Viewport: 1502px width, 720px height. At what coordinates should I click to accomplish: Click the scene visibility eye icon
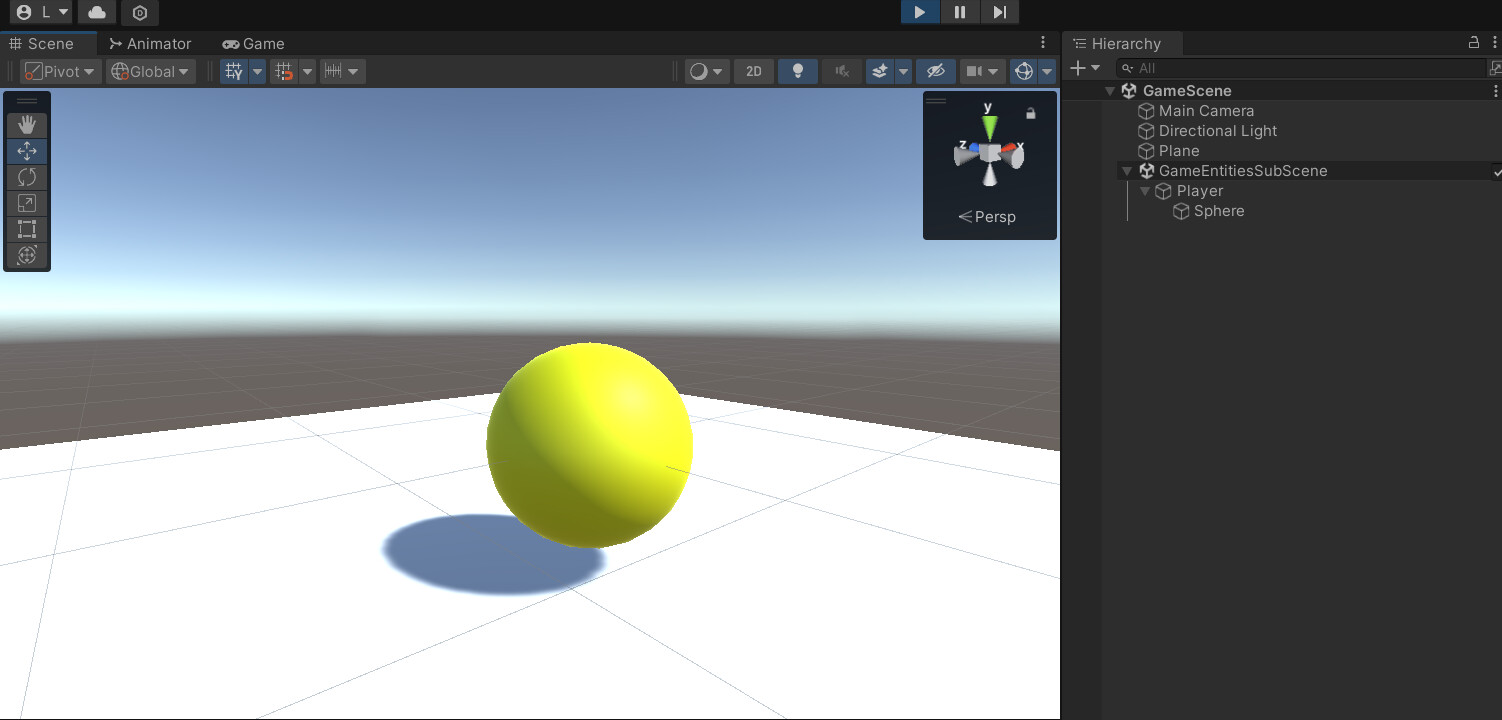935,71
